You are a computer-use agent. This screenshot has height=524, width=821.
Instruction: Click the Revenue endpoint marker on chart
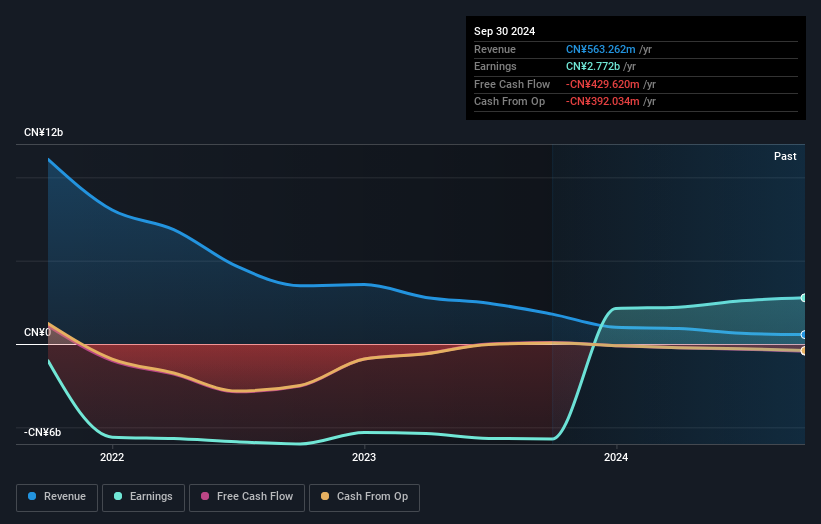pos(804,335)
